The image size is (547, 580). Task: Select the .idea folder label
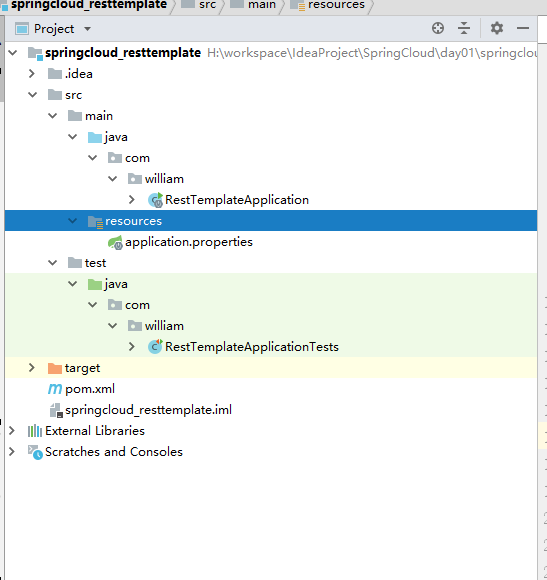click(79, 74)
